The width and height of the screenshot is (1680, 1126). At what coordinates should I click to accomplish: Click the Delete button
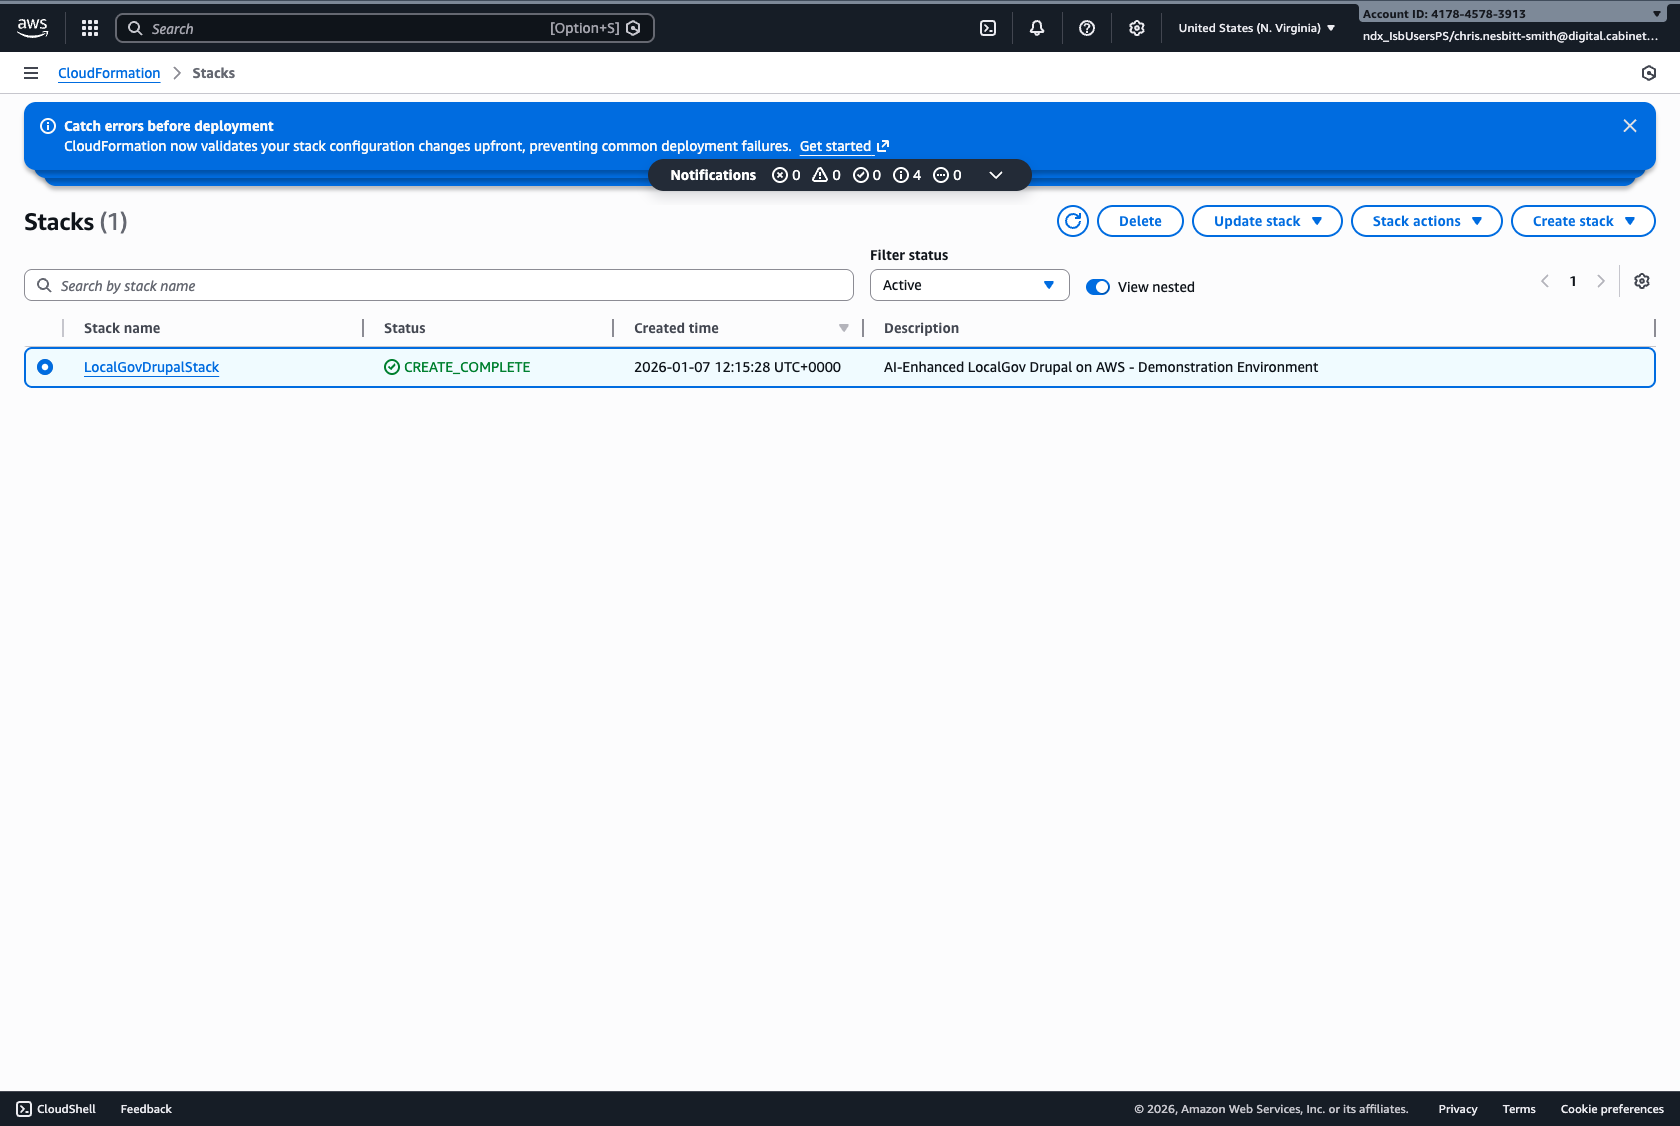1139,221
